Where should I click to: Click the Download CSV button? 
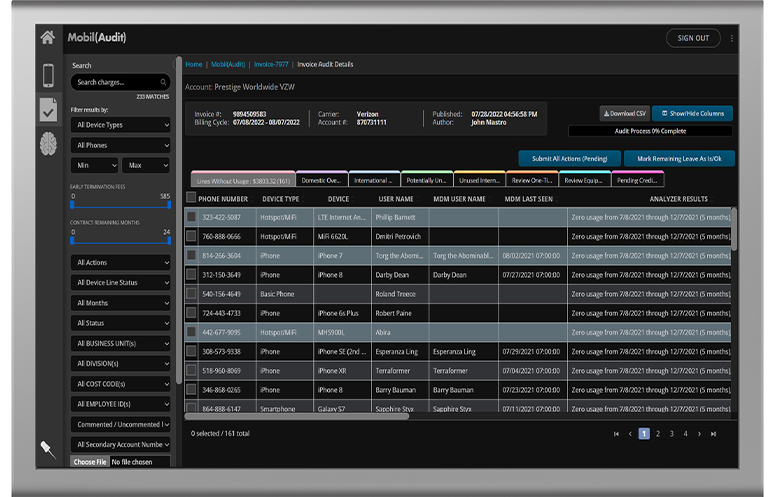click(624, 114)
